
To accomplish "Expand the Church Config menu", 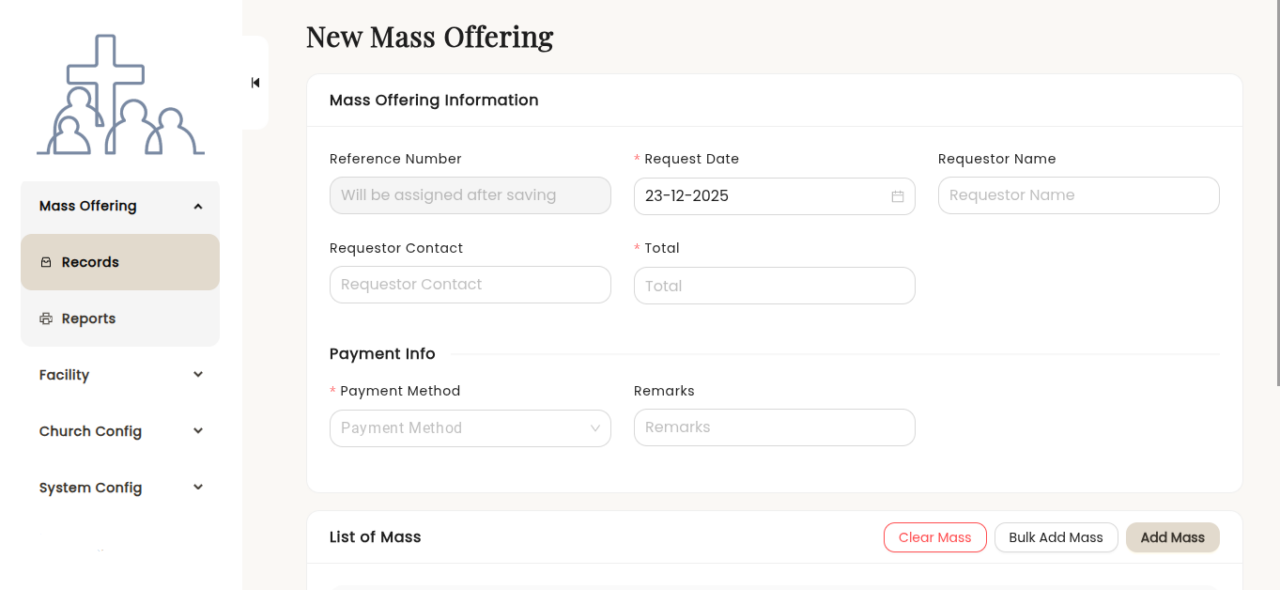I will pos(120,431).
